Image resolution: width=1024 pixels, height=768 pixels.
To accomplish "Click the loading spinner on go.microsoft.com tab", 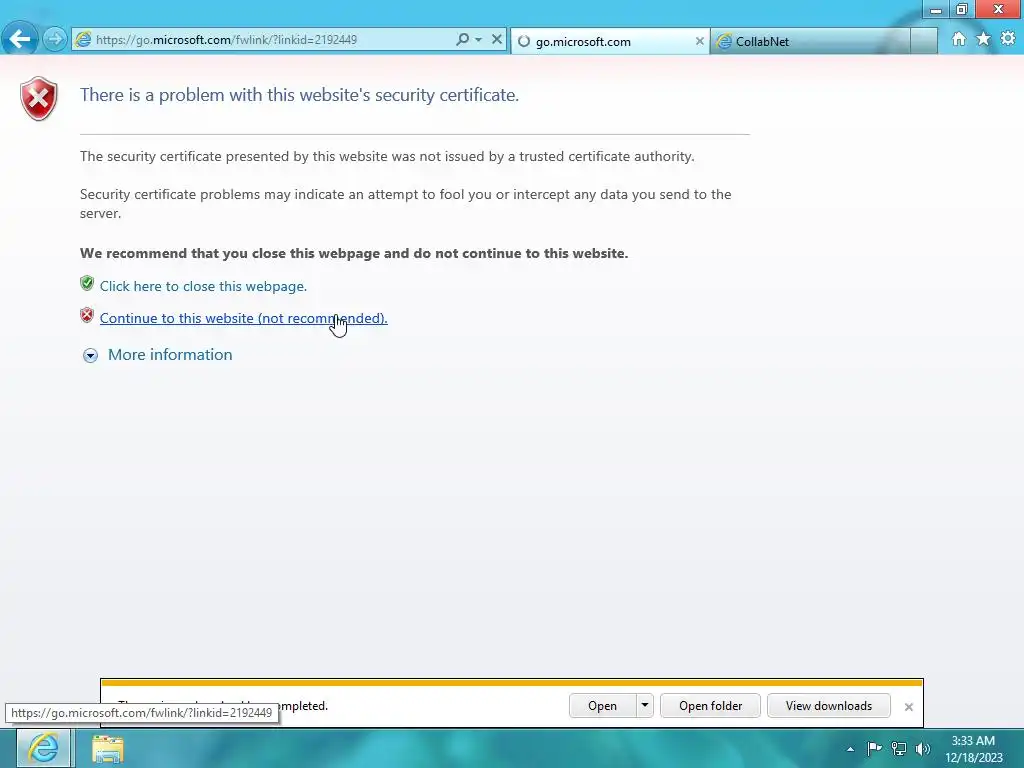I will coord(524,41).
